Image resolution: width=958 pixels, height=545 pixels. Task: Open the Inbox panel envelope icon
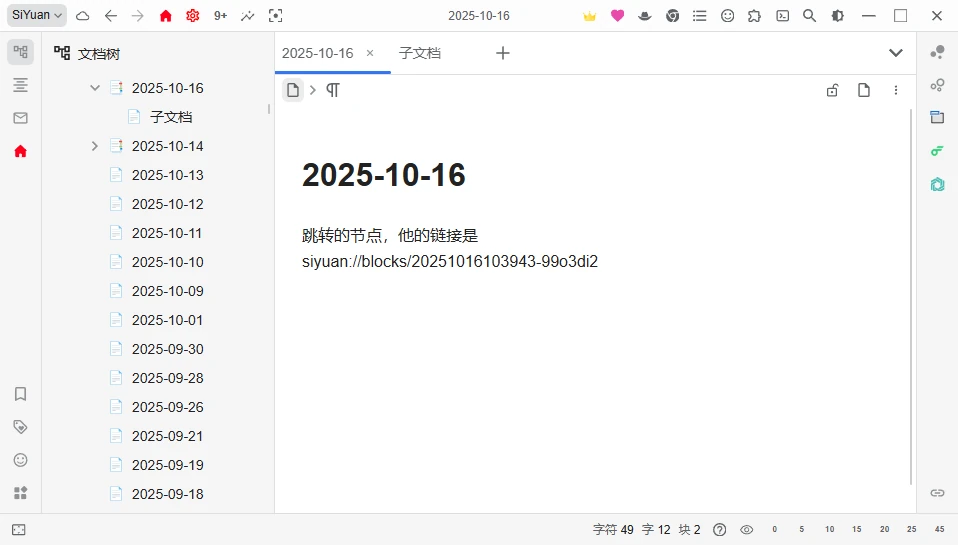click(20, 118)
